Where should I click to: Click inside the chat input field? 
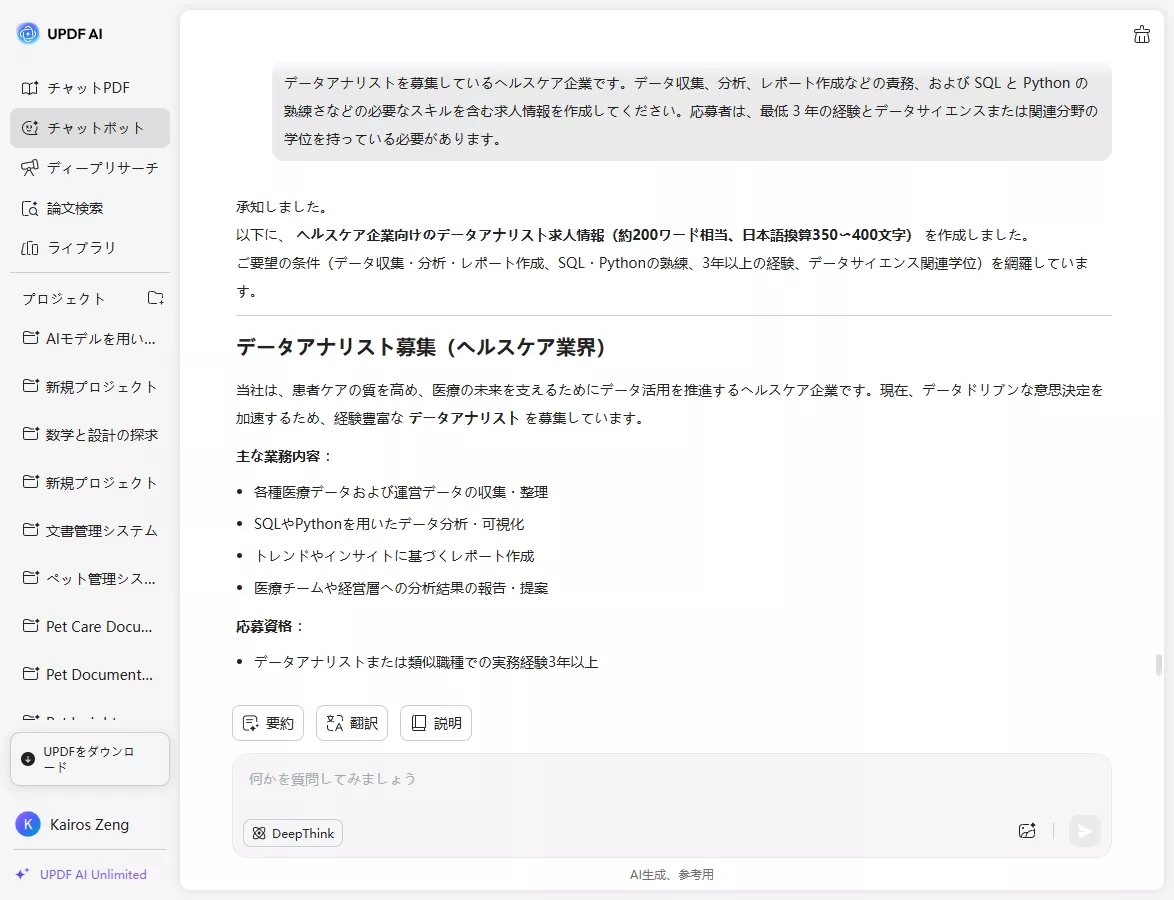click(600, 779)
